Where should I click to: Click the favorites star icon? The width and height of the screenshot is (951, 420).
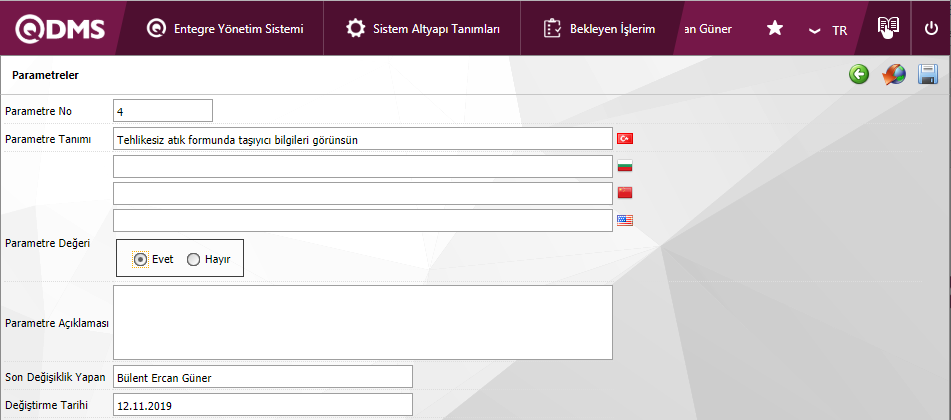(x=775, y=29)
